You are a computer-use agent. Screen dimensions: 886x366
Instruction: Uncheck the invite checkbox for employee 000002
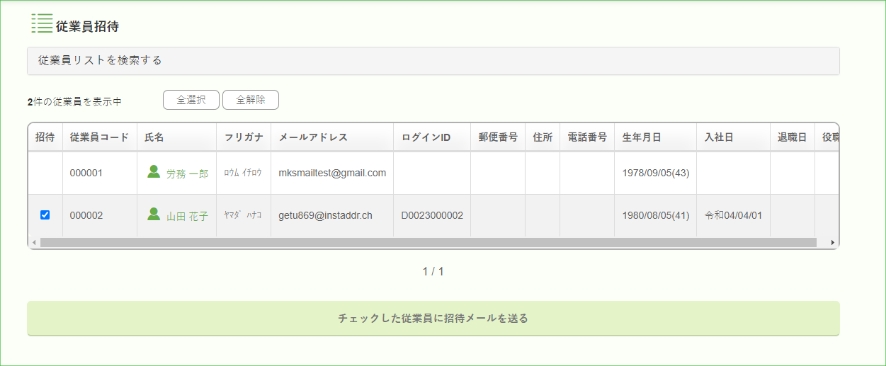tap(45, 215)
